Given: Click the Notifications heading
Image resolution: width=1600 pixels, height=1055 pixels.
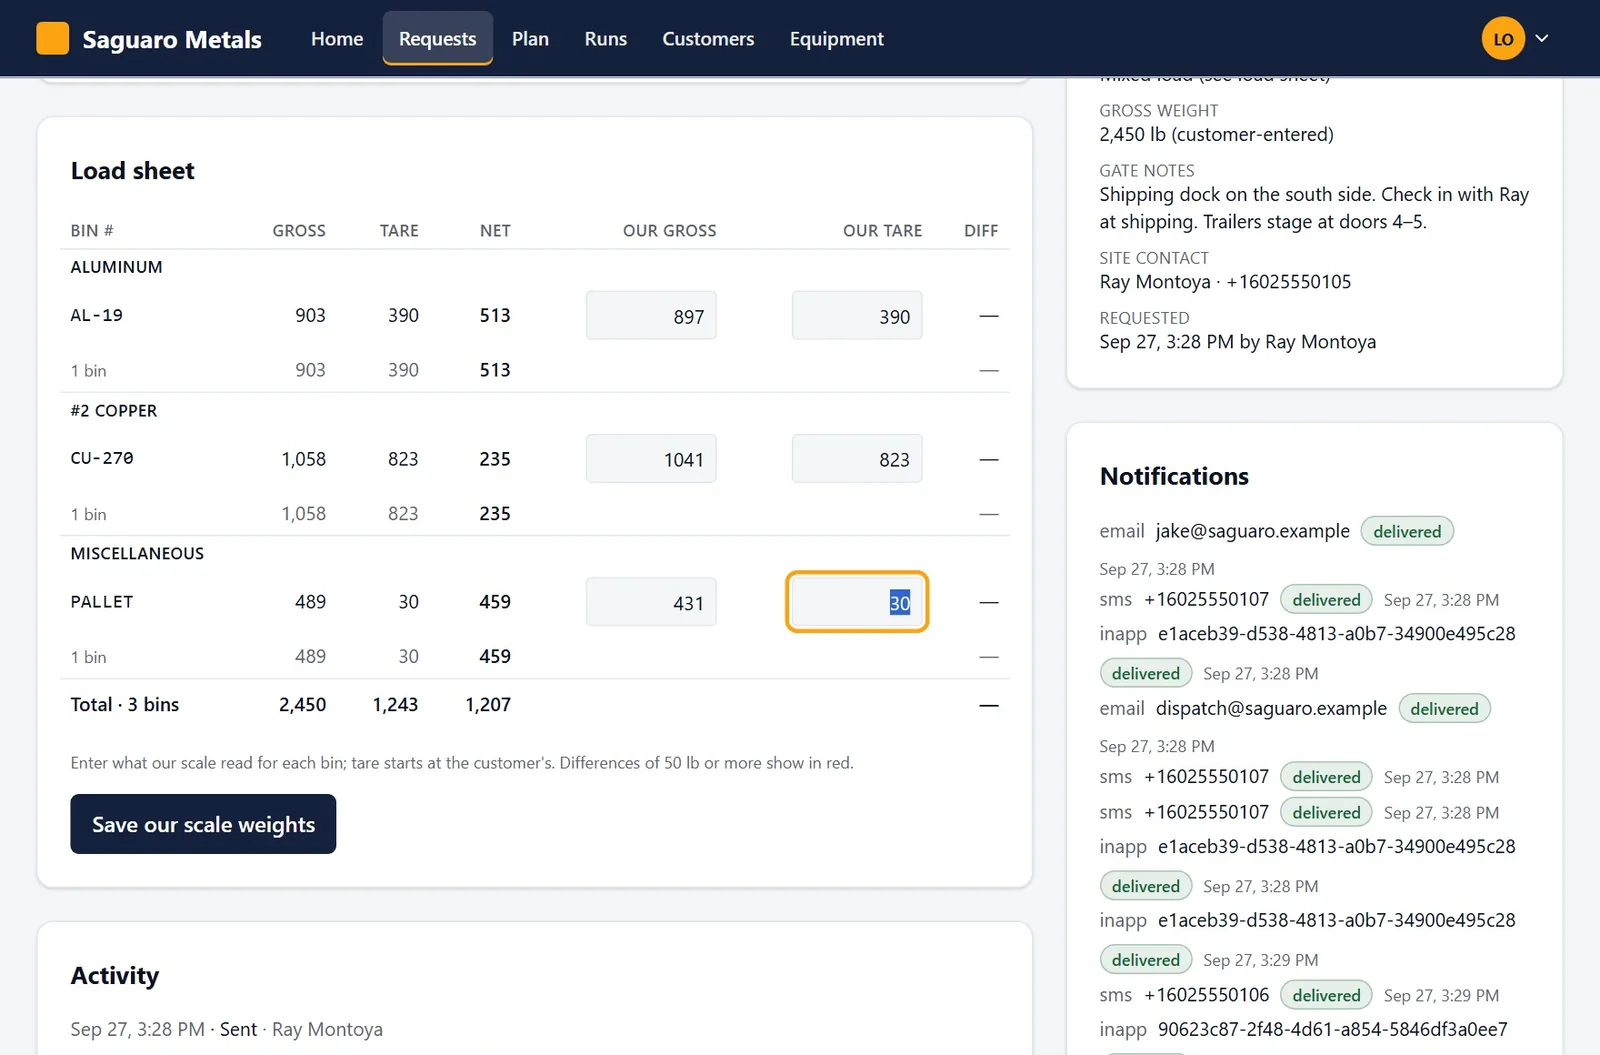Looking at the screenshot, I should (1174, 476).
